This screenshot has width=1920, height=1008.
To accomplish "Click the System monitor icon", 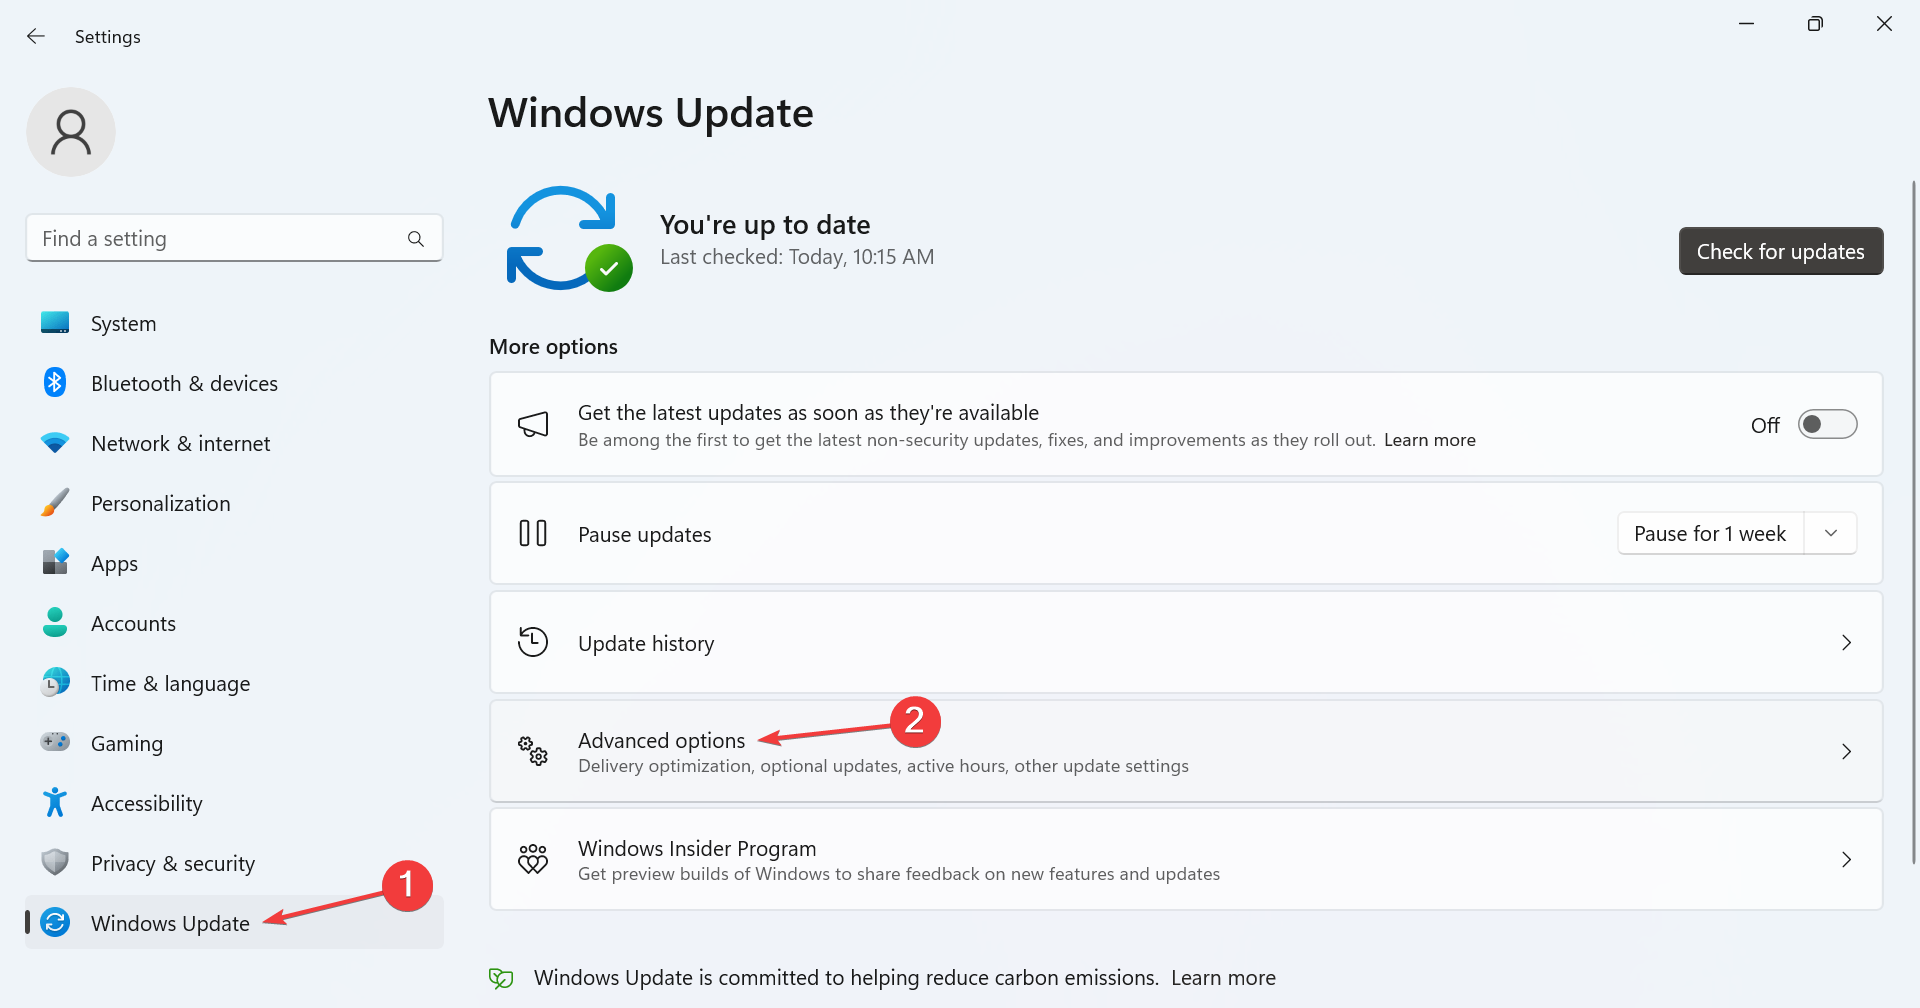I will 55,323.
